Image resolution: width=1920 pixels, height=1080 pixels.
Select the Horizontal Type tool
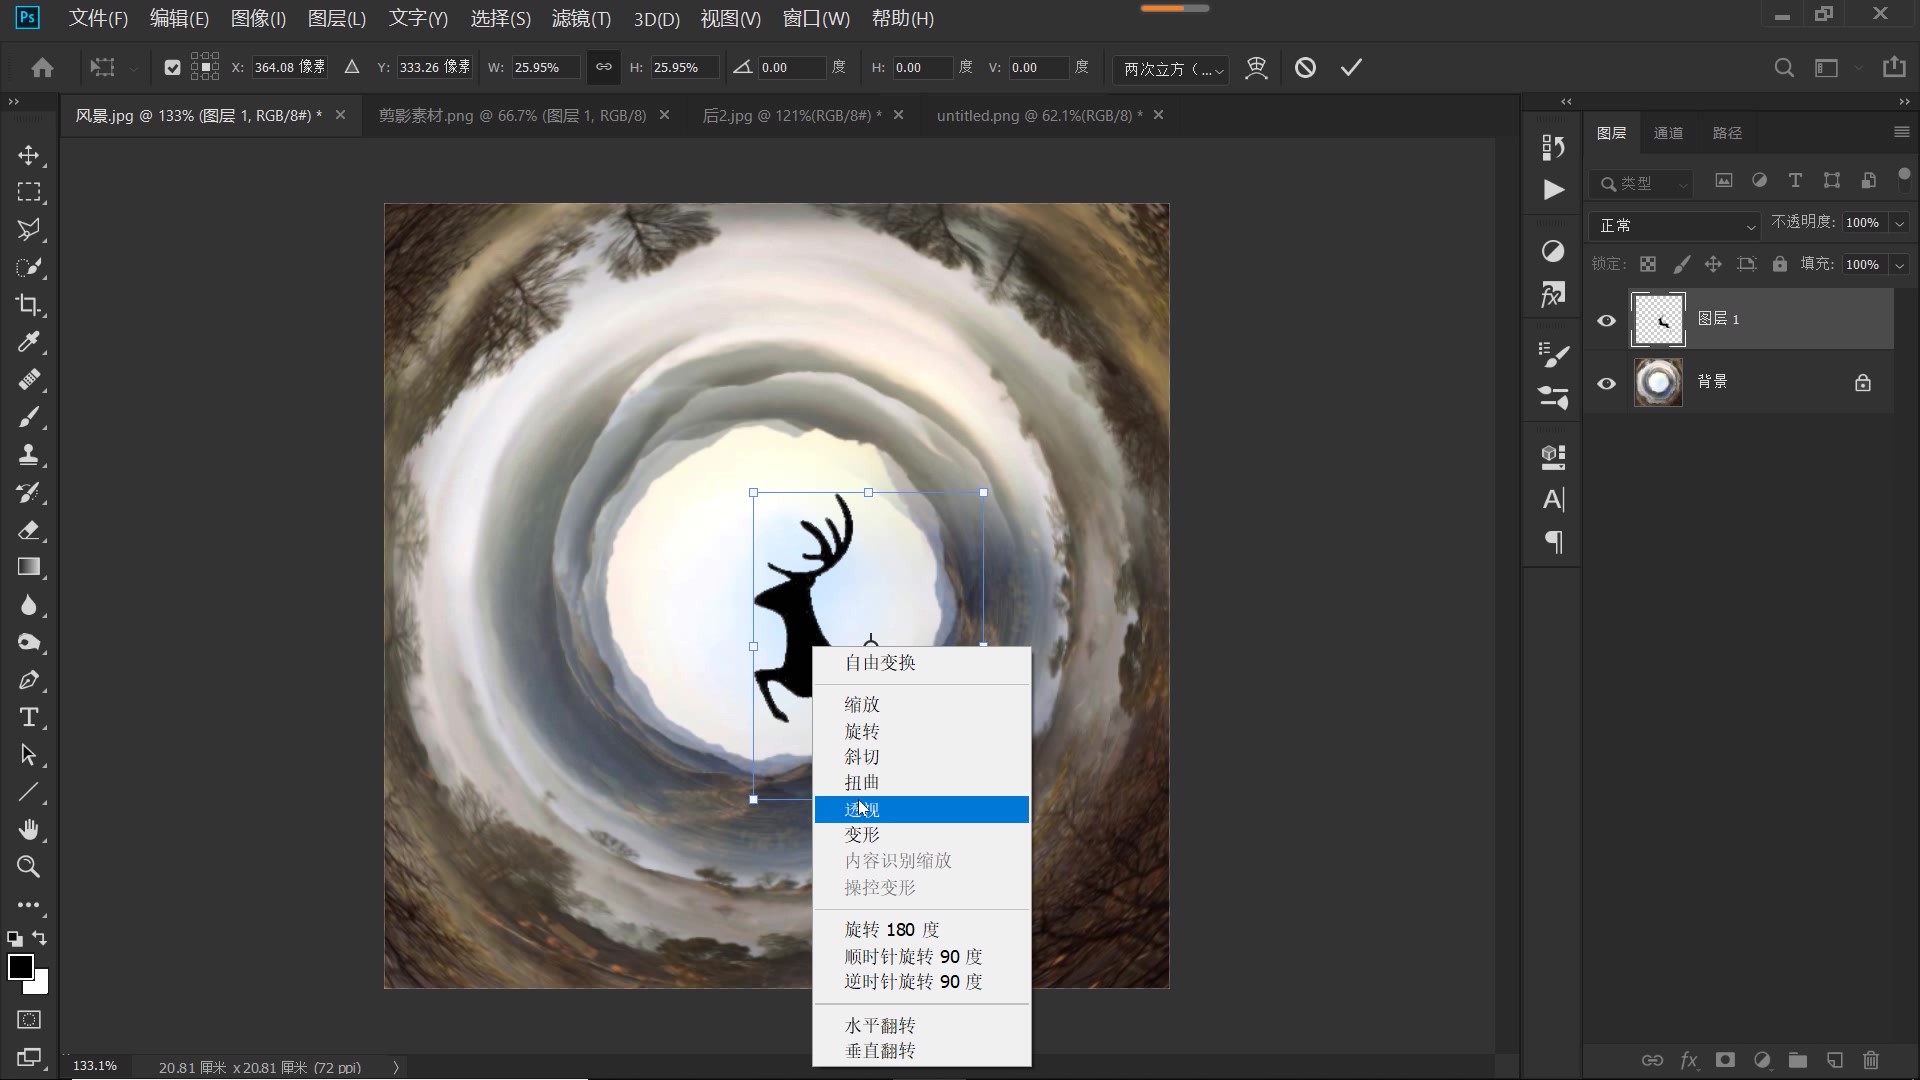29,718
